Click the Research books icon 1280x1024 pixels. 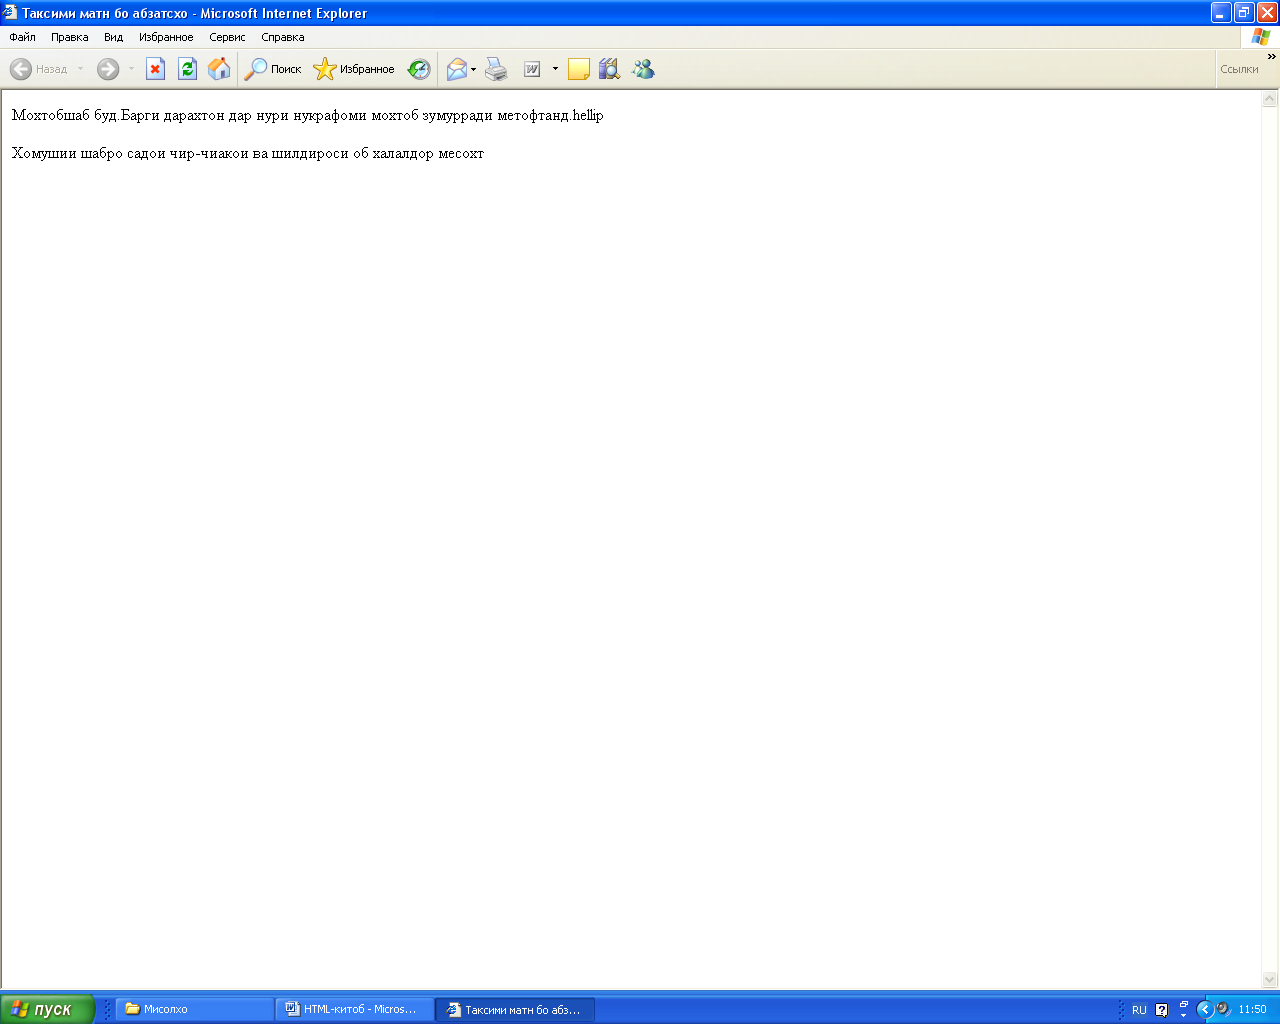[x=609, y=69]
